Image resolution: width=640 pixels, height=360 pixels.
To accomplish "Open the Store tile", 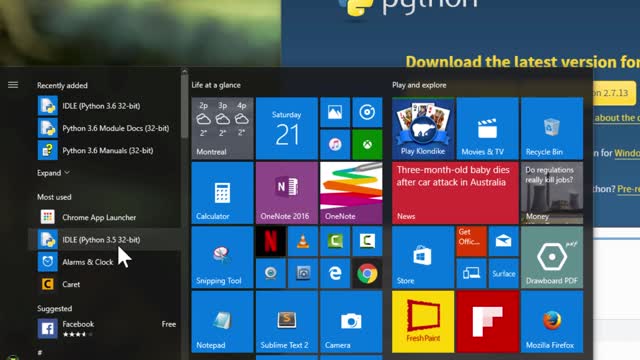I will coord(423,257).
